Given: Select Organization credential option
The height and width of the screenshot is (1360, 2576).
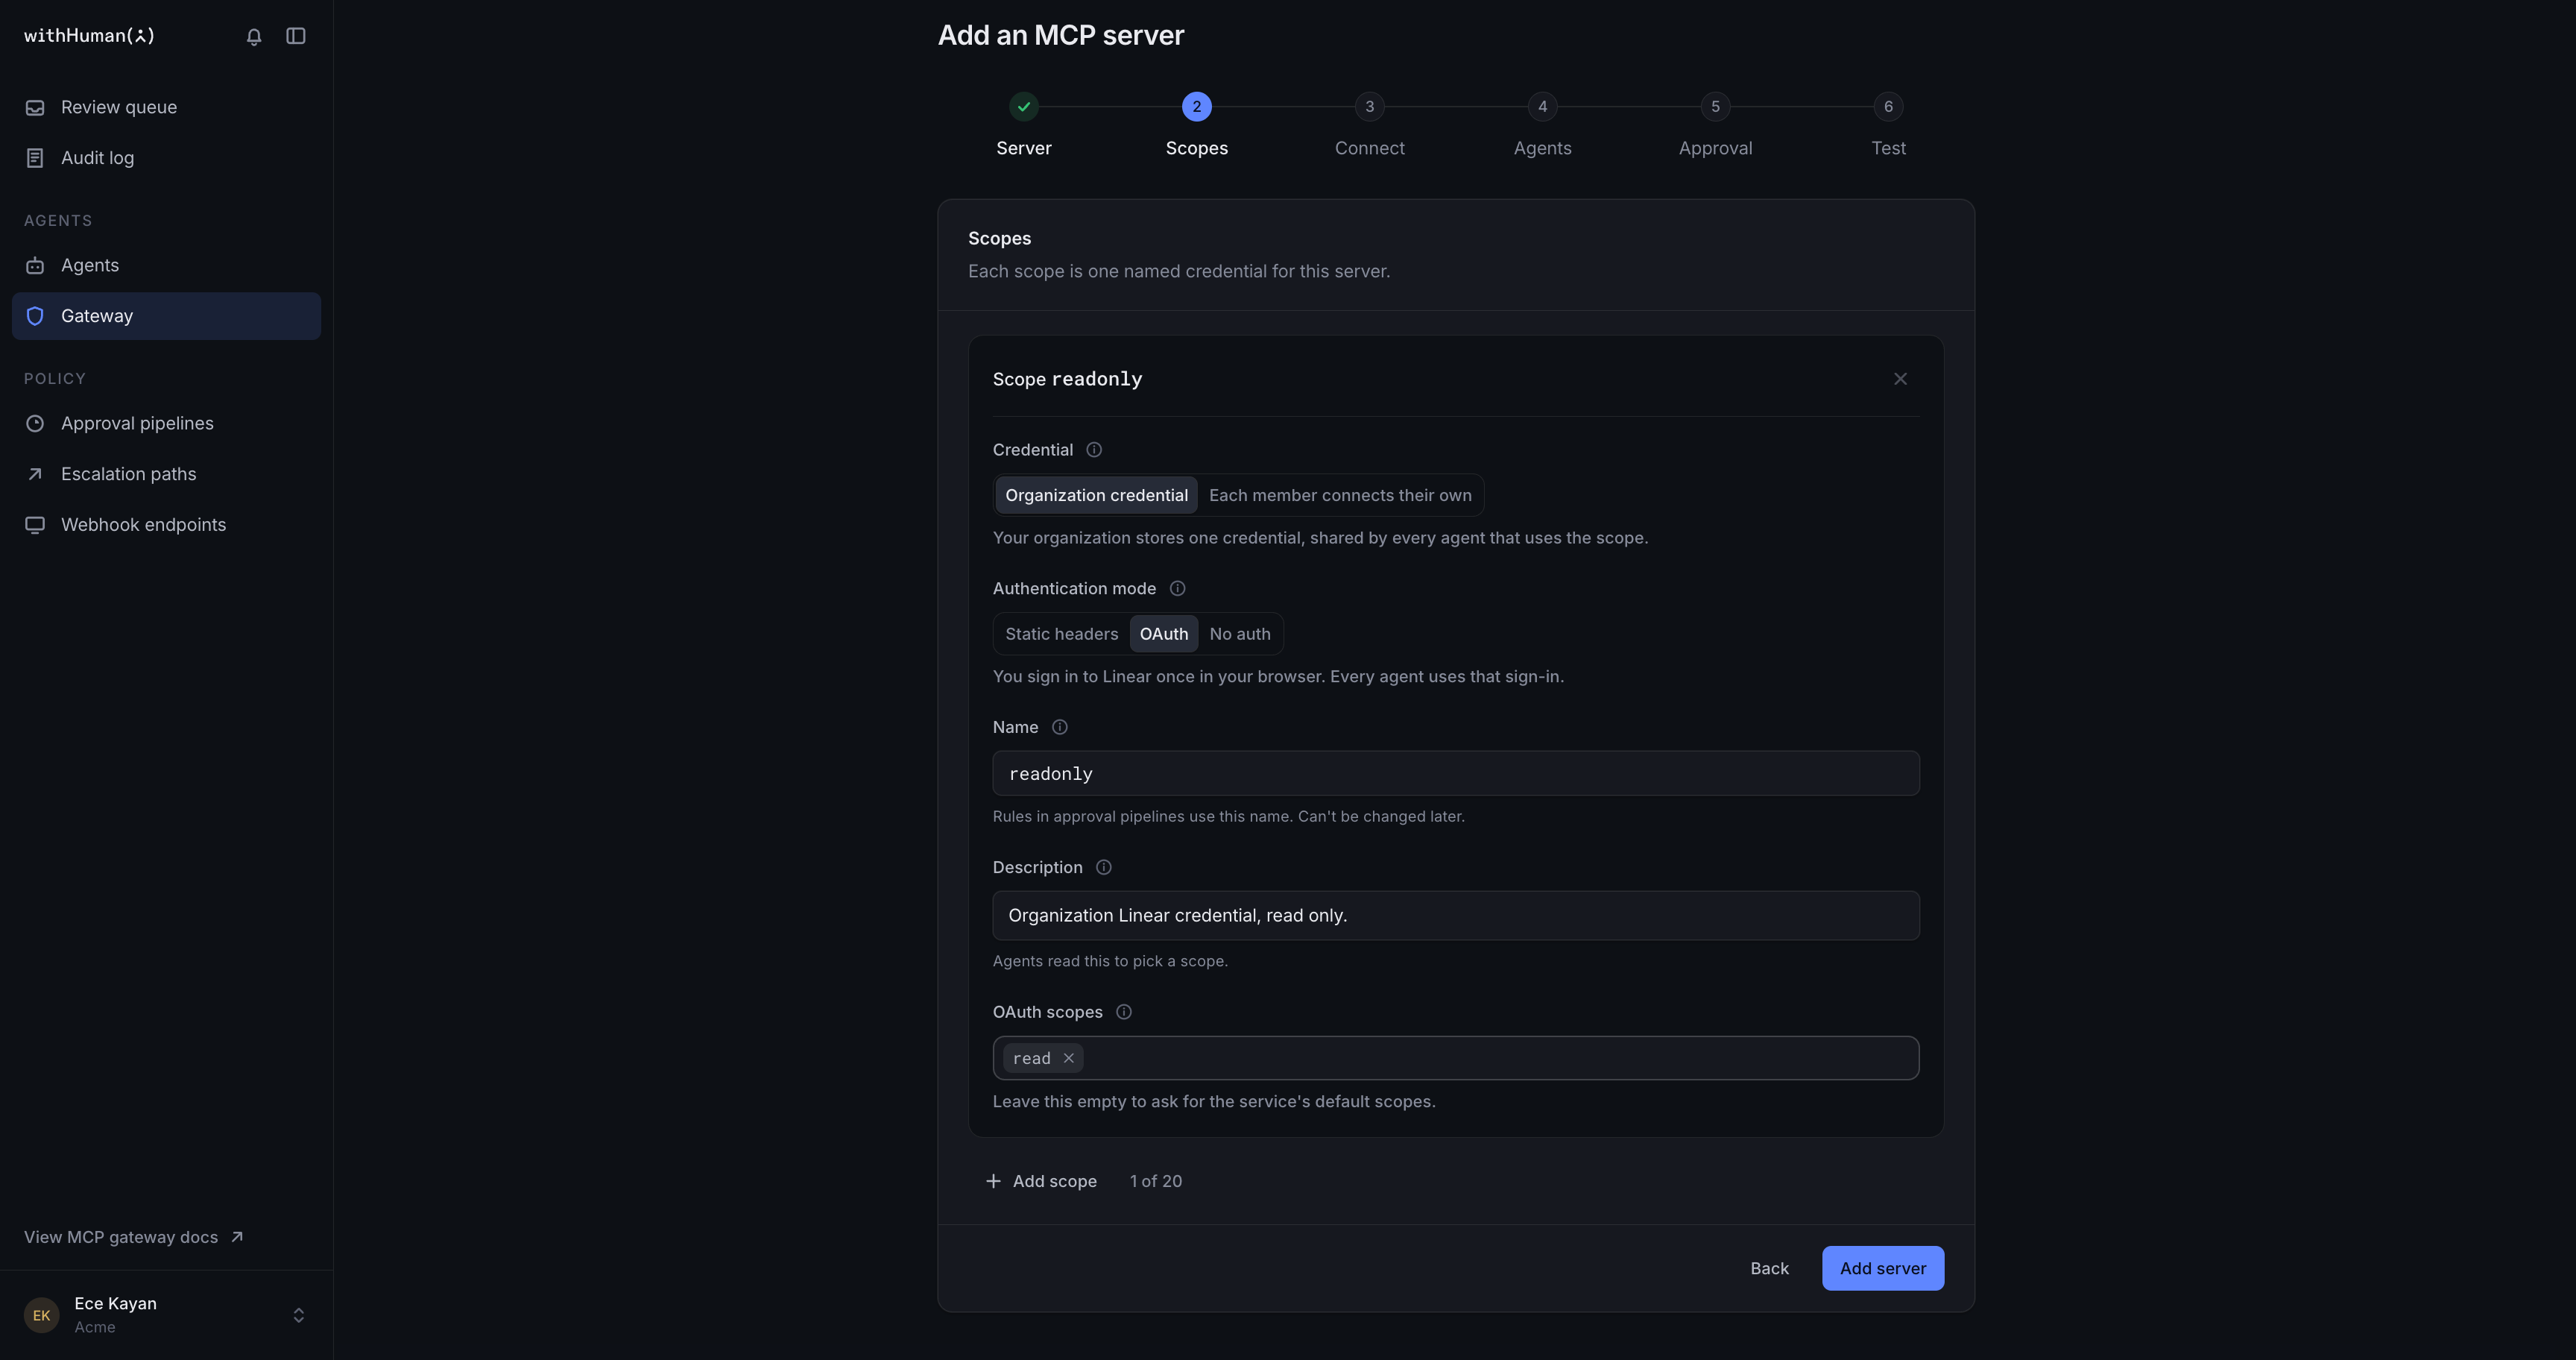Looking at the screenshot, I should [1096, 495].
